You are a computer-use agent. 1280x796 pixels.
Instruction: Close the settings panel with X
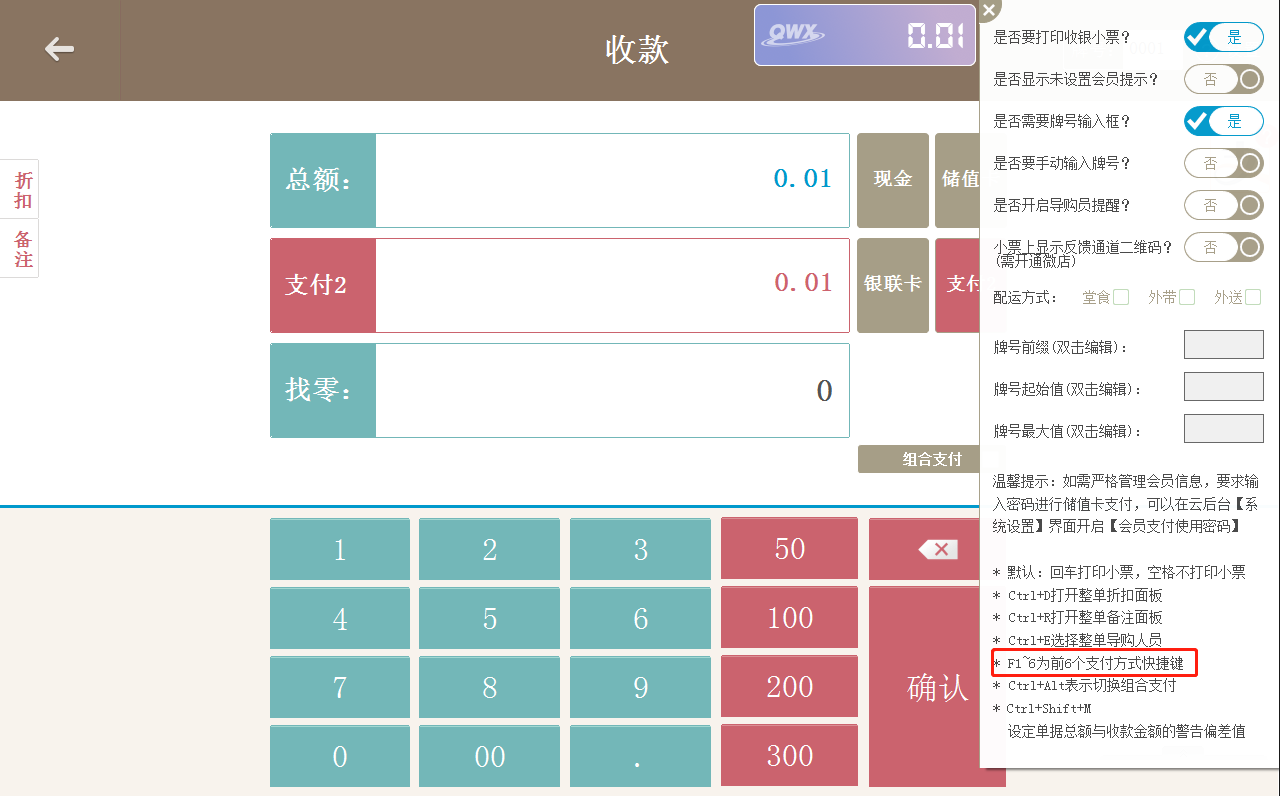[x=988, y=10]
